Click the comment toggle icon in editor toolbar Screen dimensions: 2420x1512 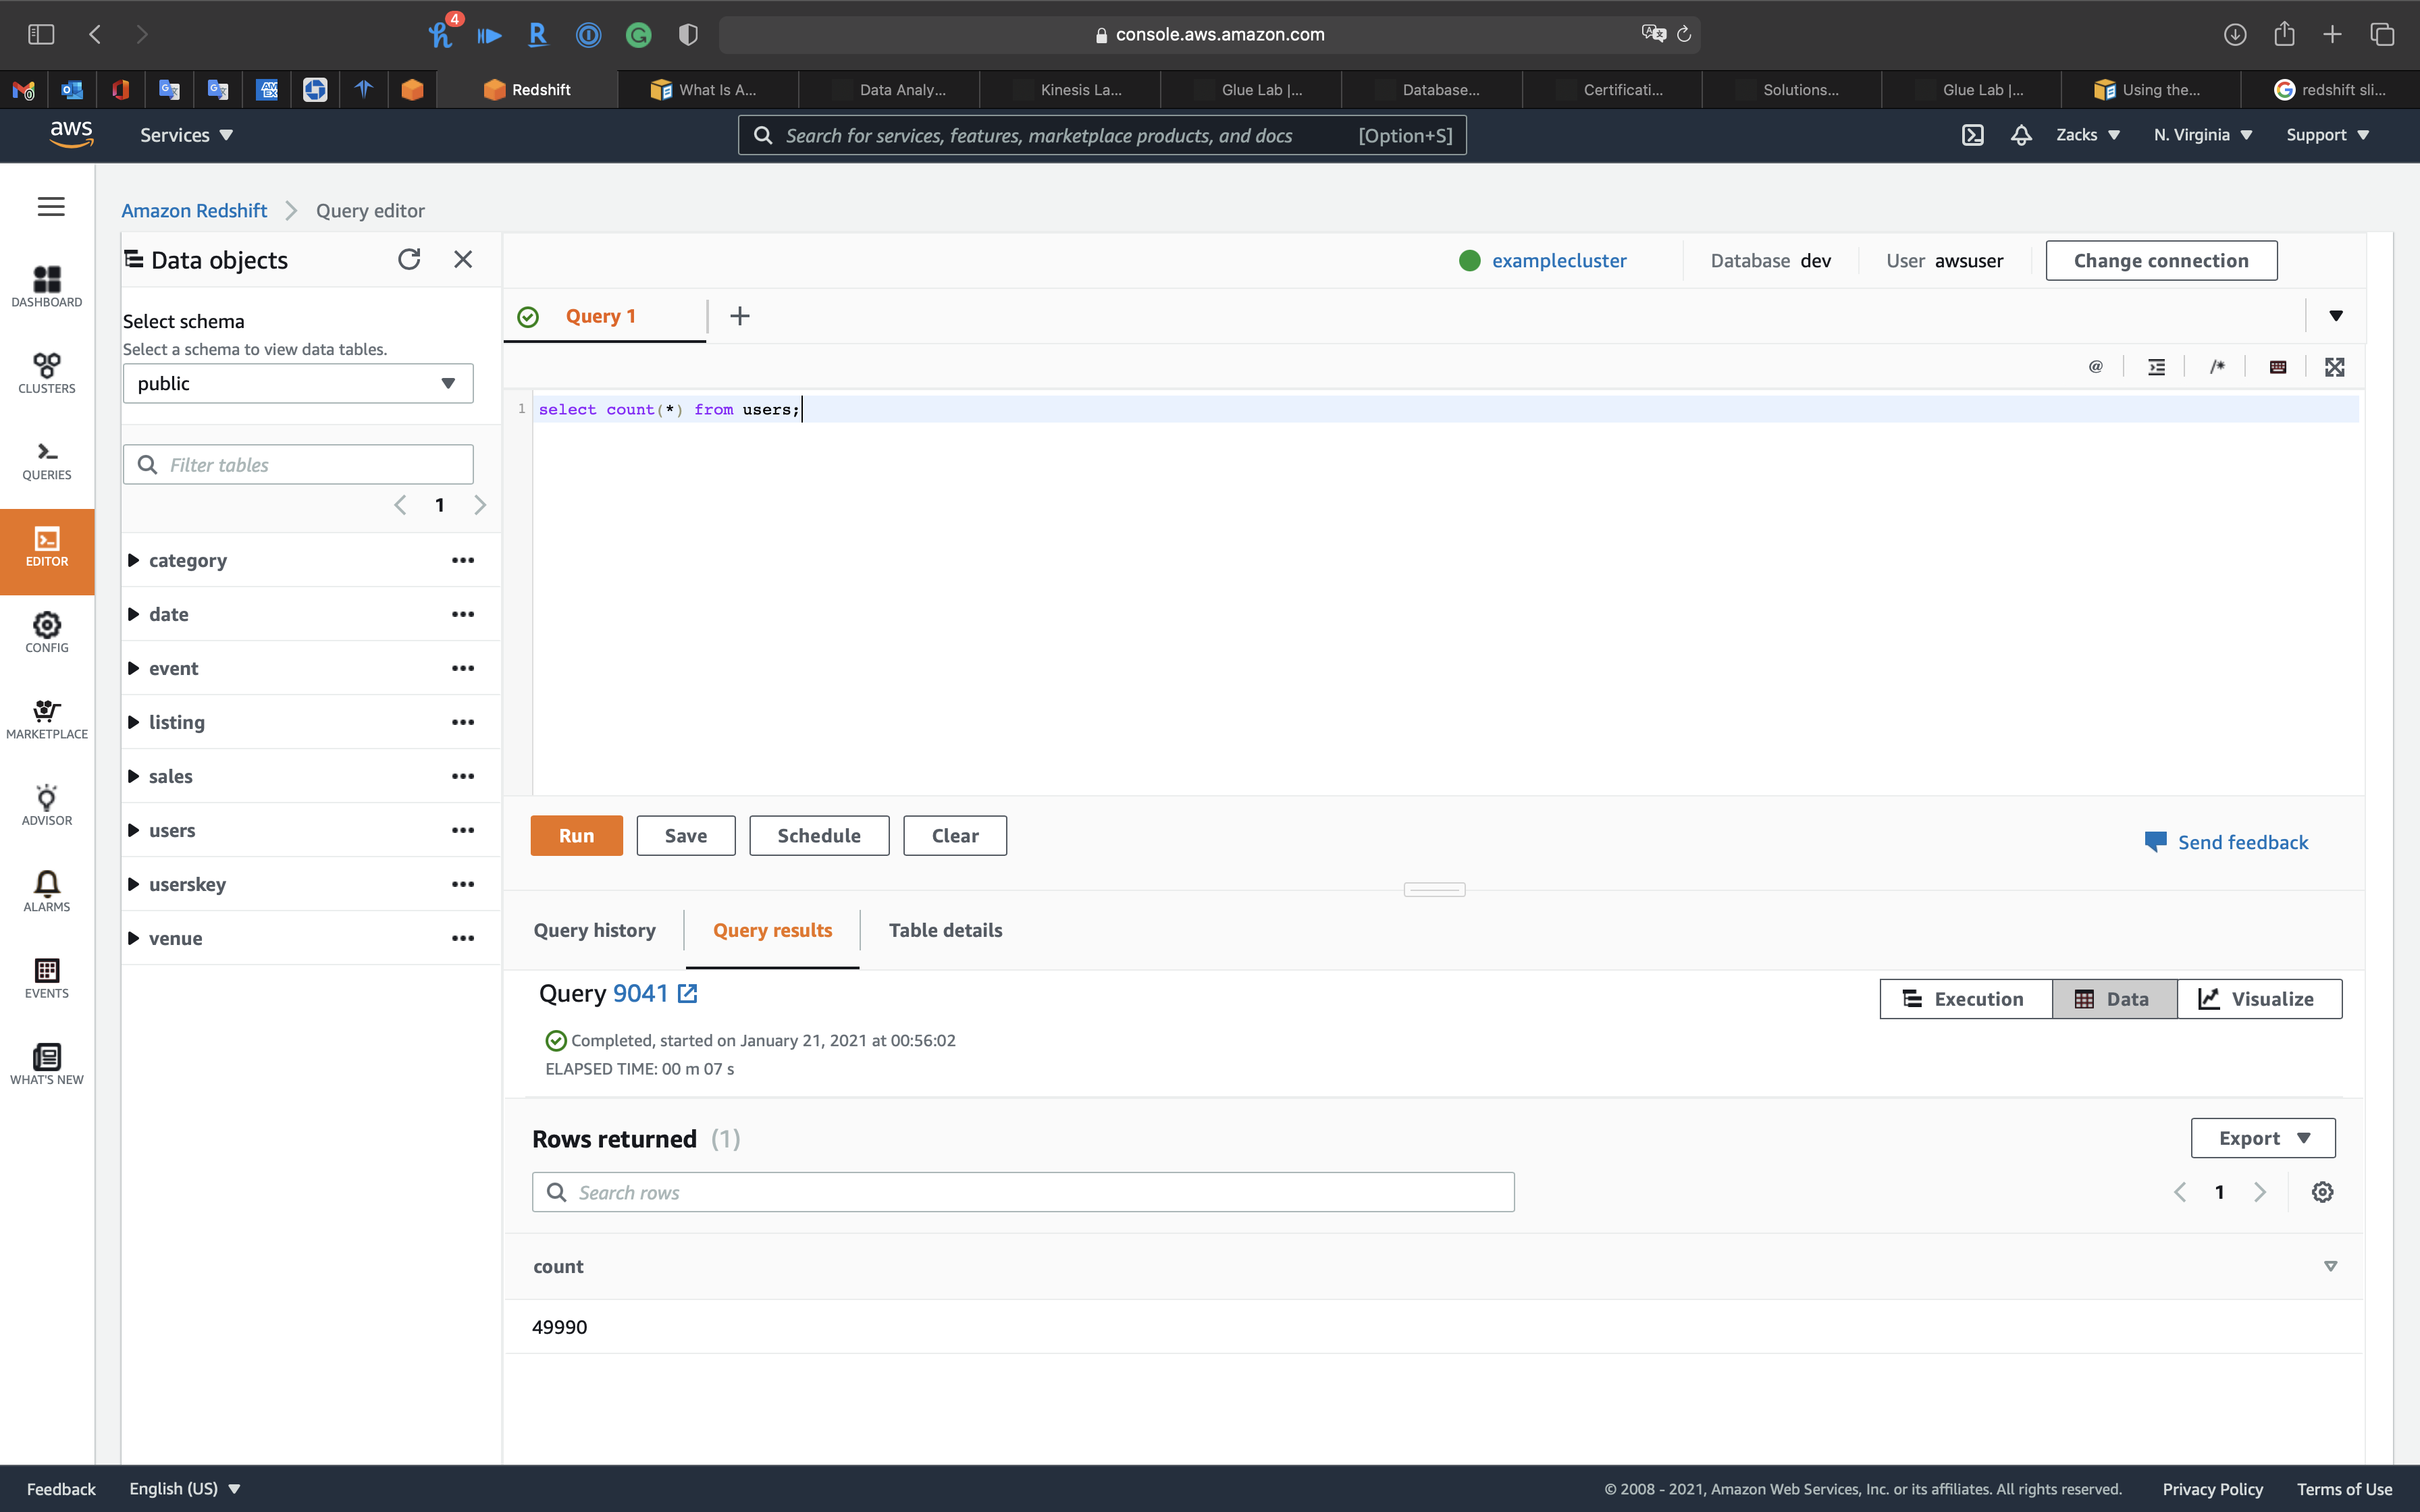coord(2217,367)
